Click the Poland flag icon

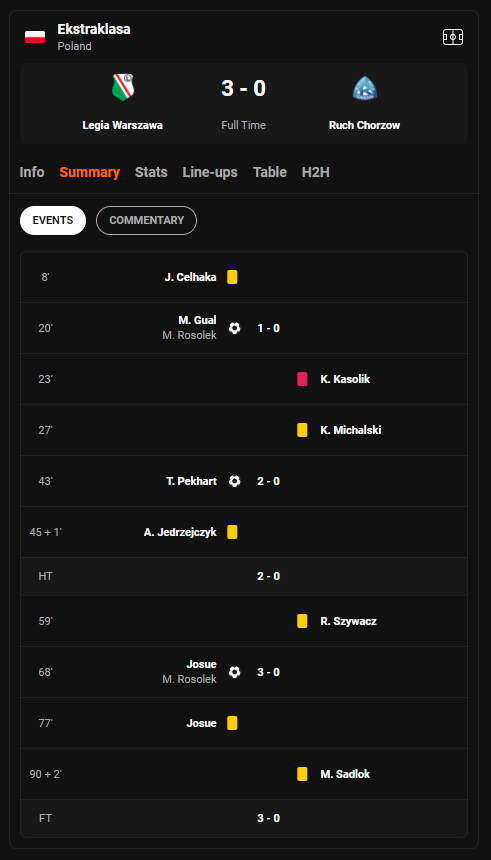pyautogui.click(x=35, y=37)
